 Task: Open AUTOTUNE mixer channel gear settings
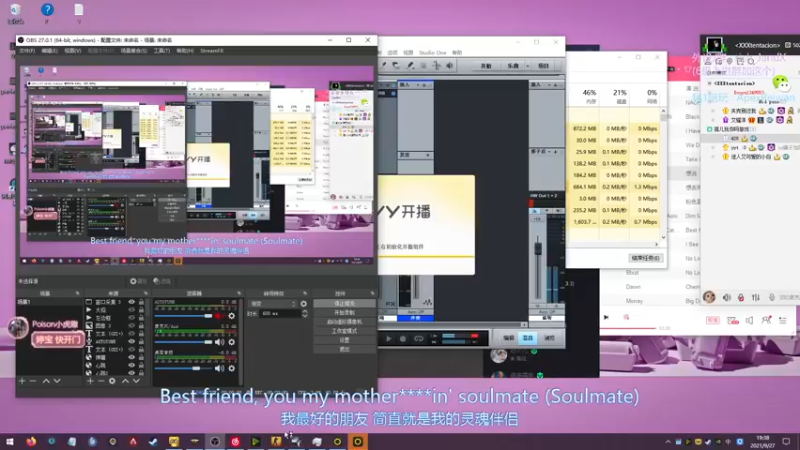(x=232, y=316)
